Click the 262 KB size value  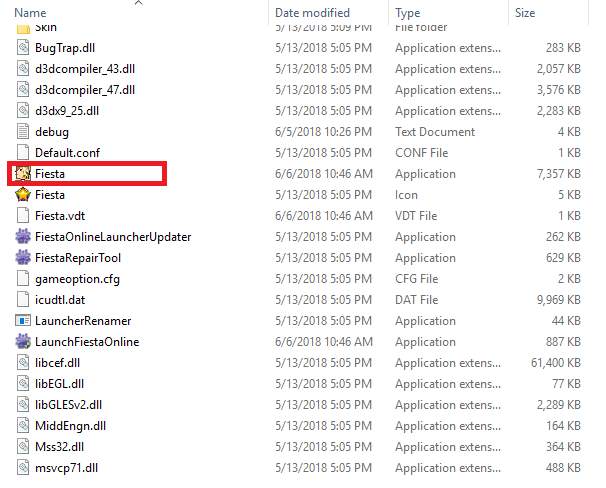[x=563, y=237]
